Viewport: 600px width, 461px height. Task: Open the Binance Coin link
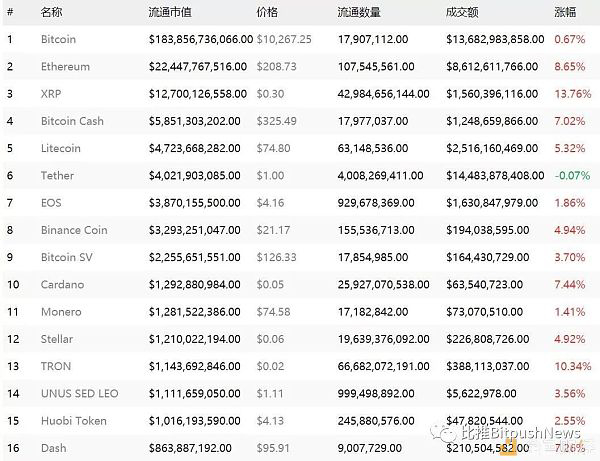pyautogui.click(x=74, y=230)
